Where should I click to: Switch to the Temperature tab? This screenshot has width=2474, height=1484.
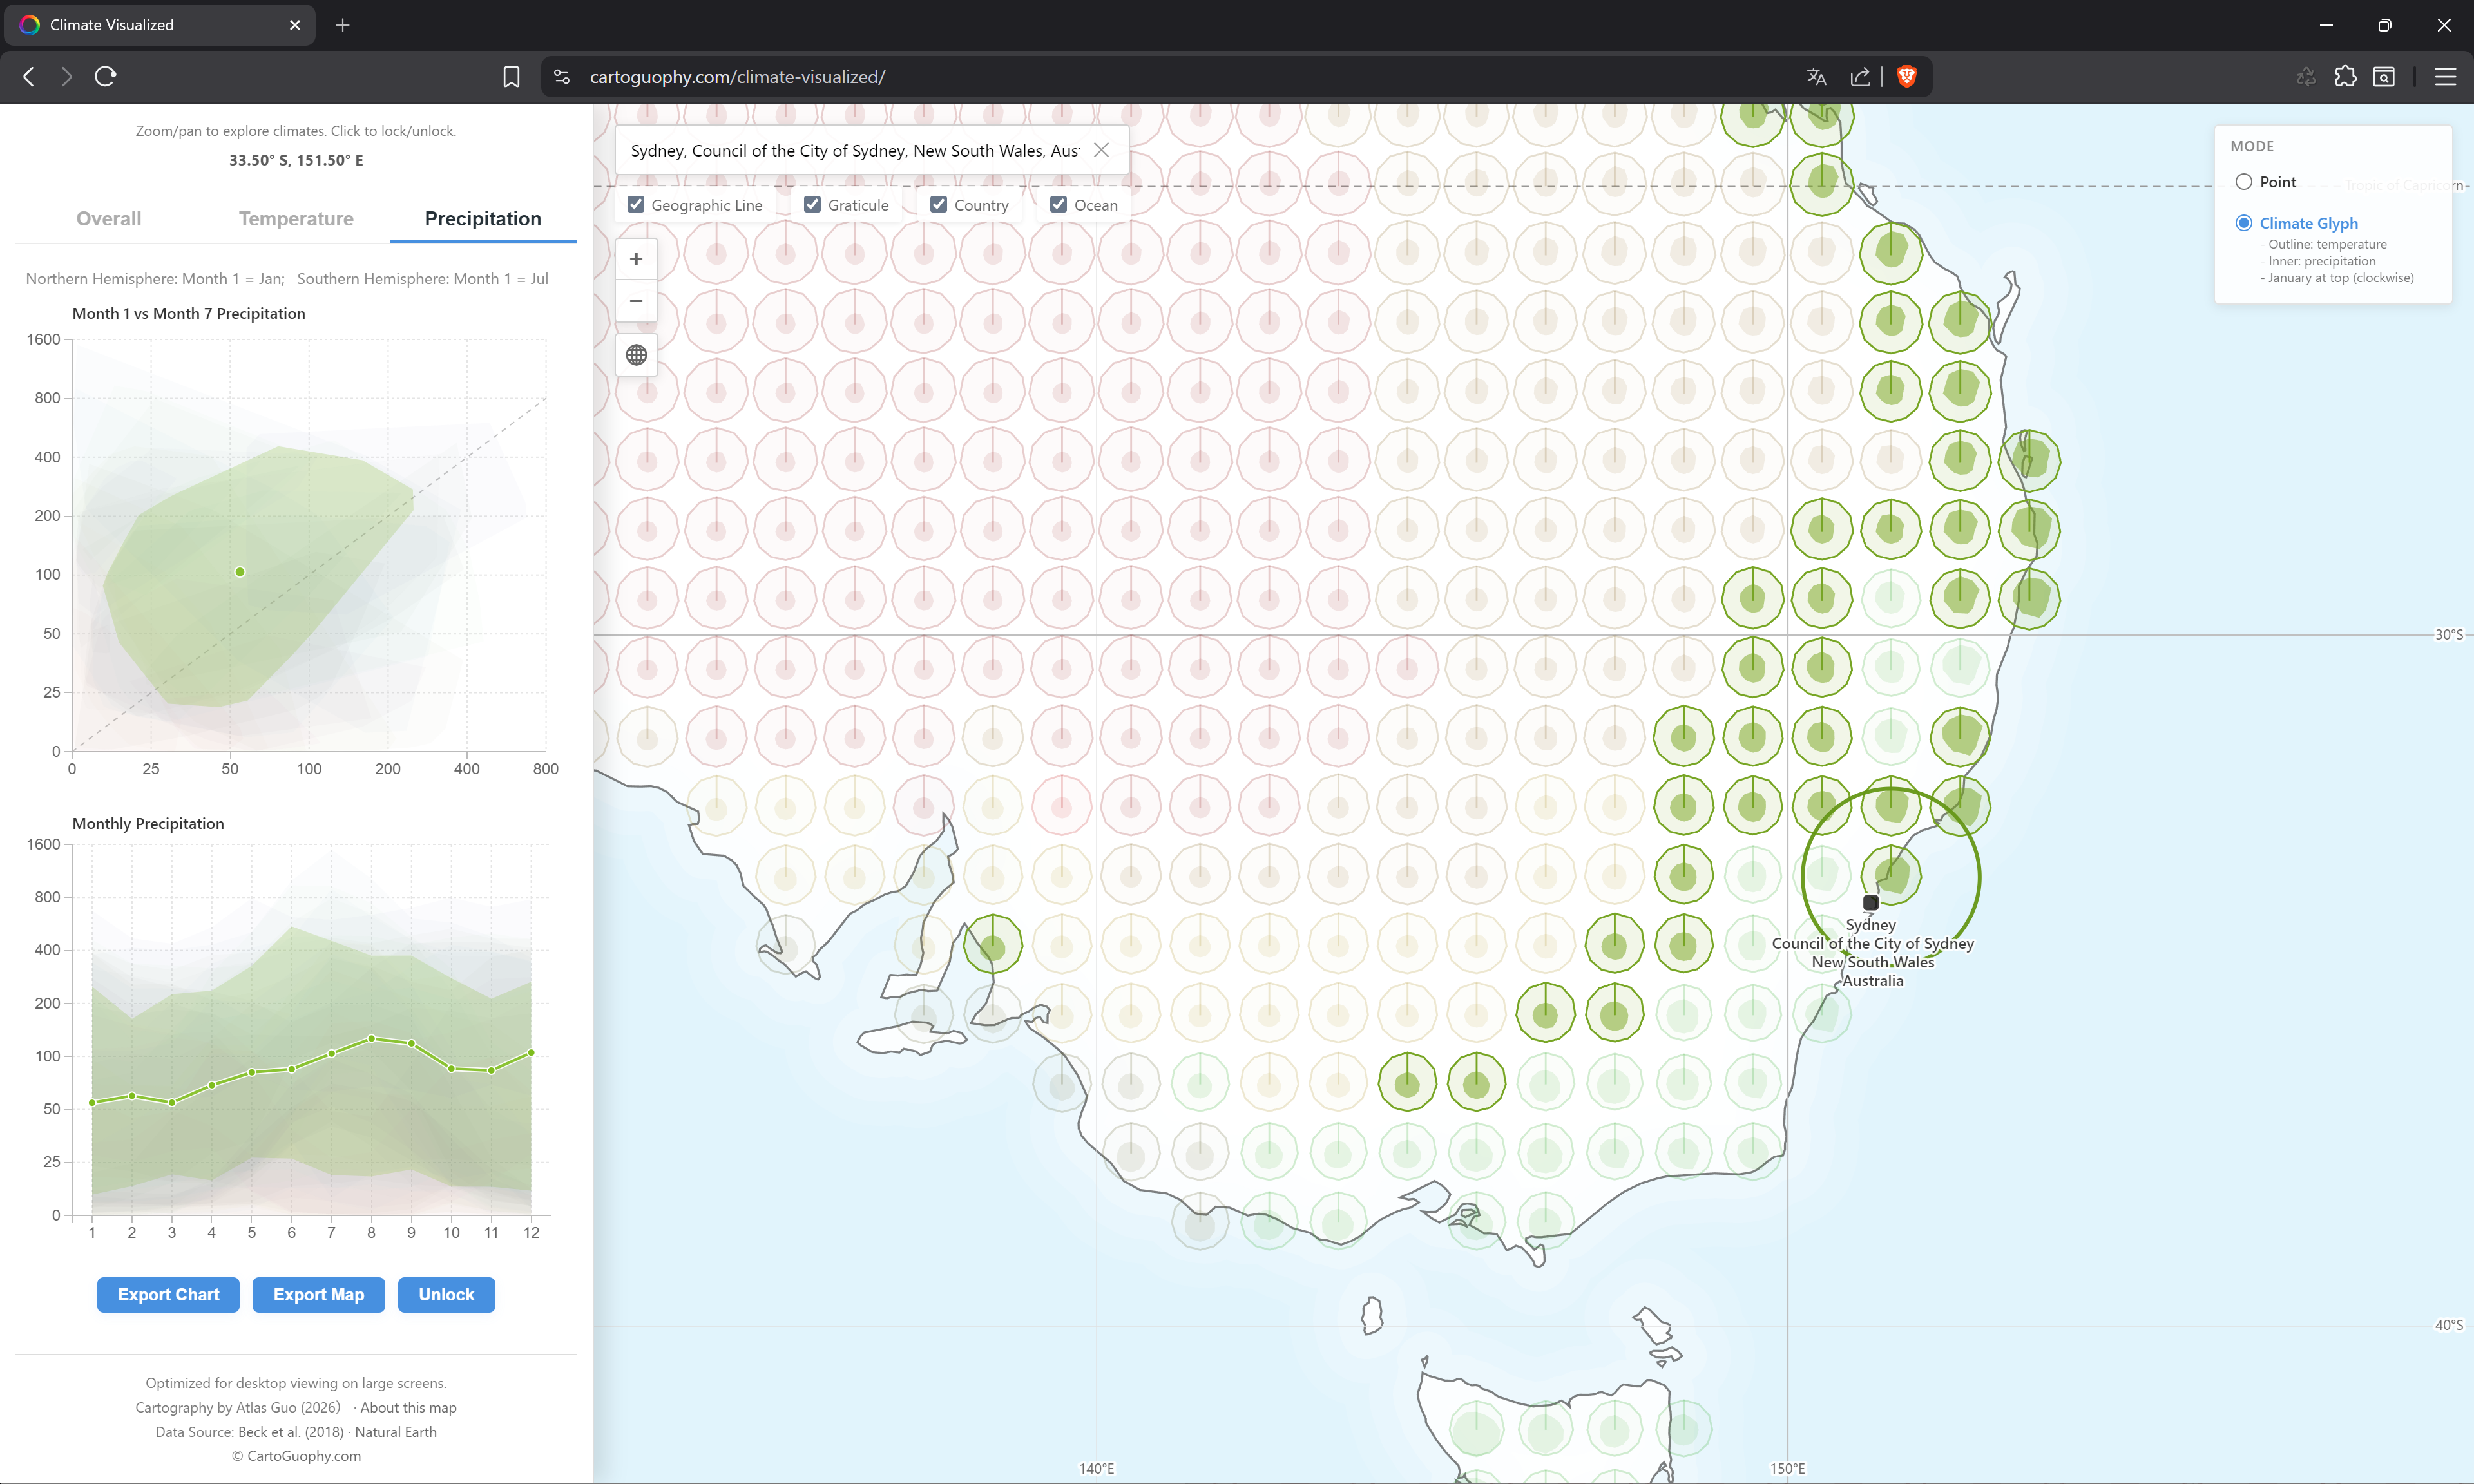click(x=296, y=218)
